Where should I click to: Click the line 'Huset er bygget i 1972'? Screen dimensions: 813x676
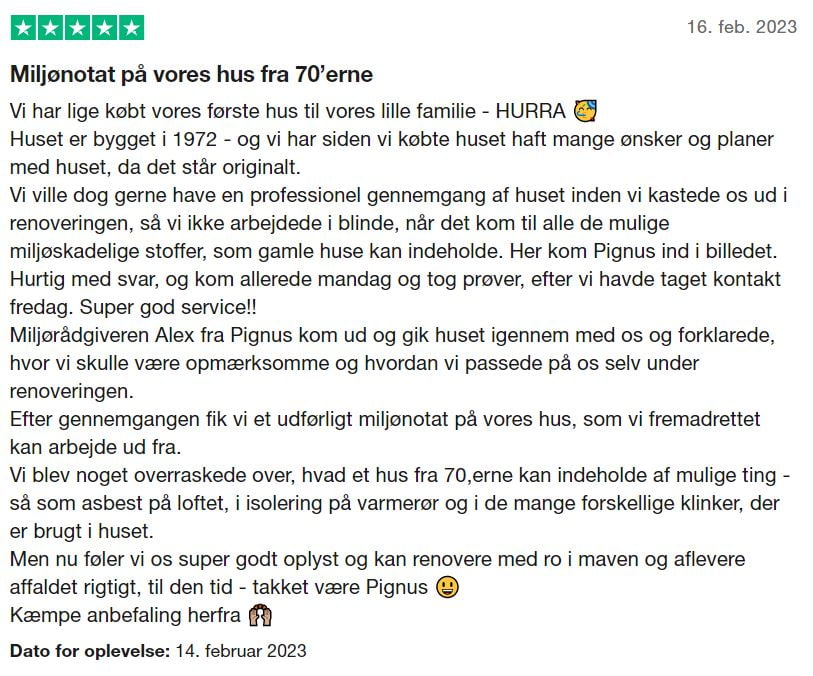coord(113,139)
